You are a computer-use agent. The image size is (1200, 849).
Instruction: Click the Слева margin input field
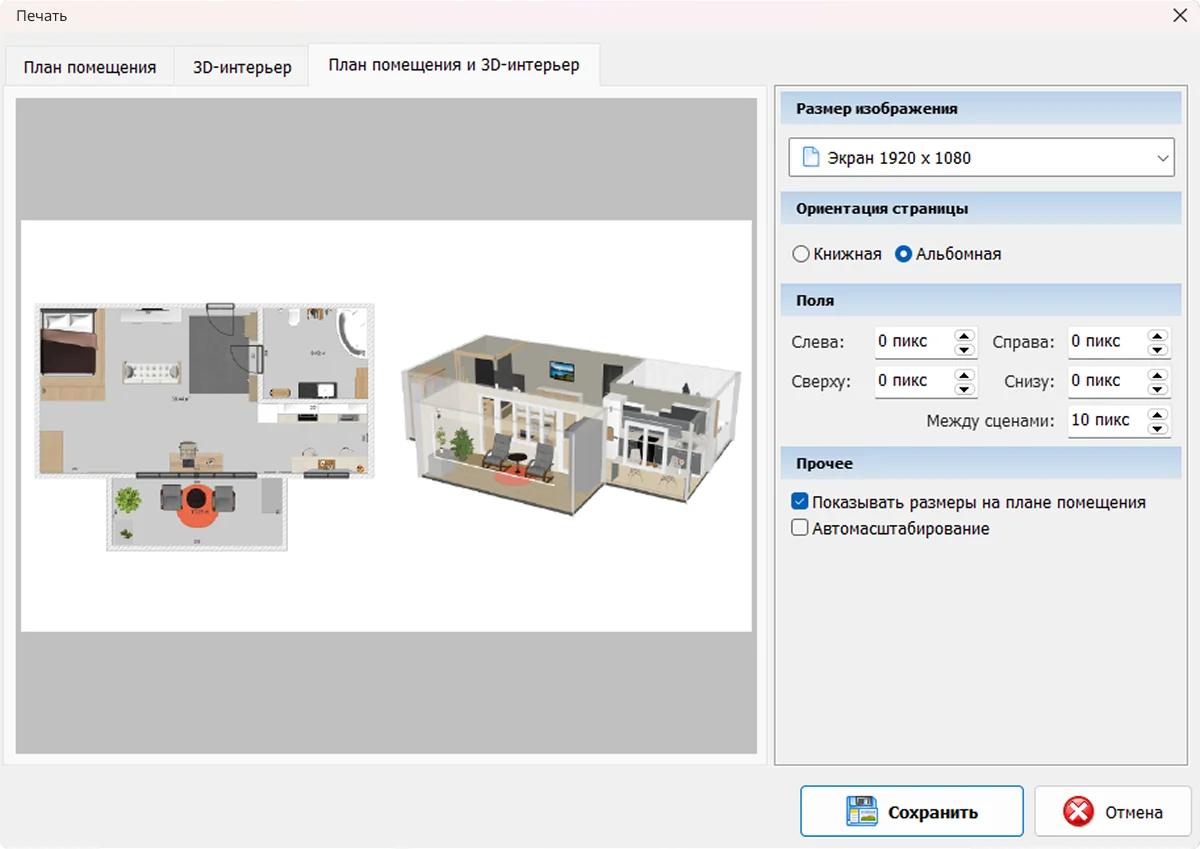(913, 342)
